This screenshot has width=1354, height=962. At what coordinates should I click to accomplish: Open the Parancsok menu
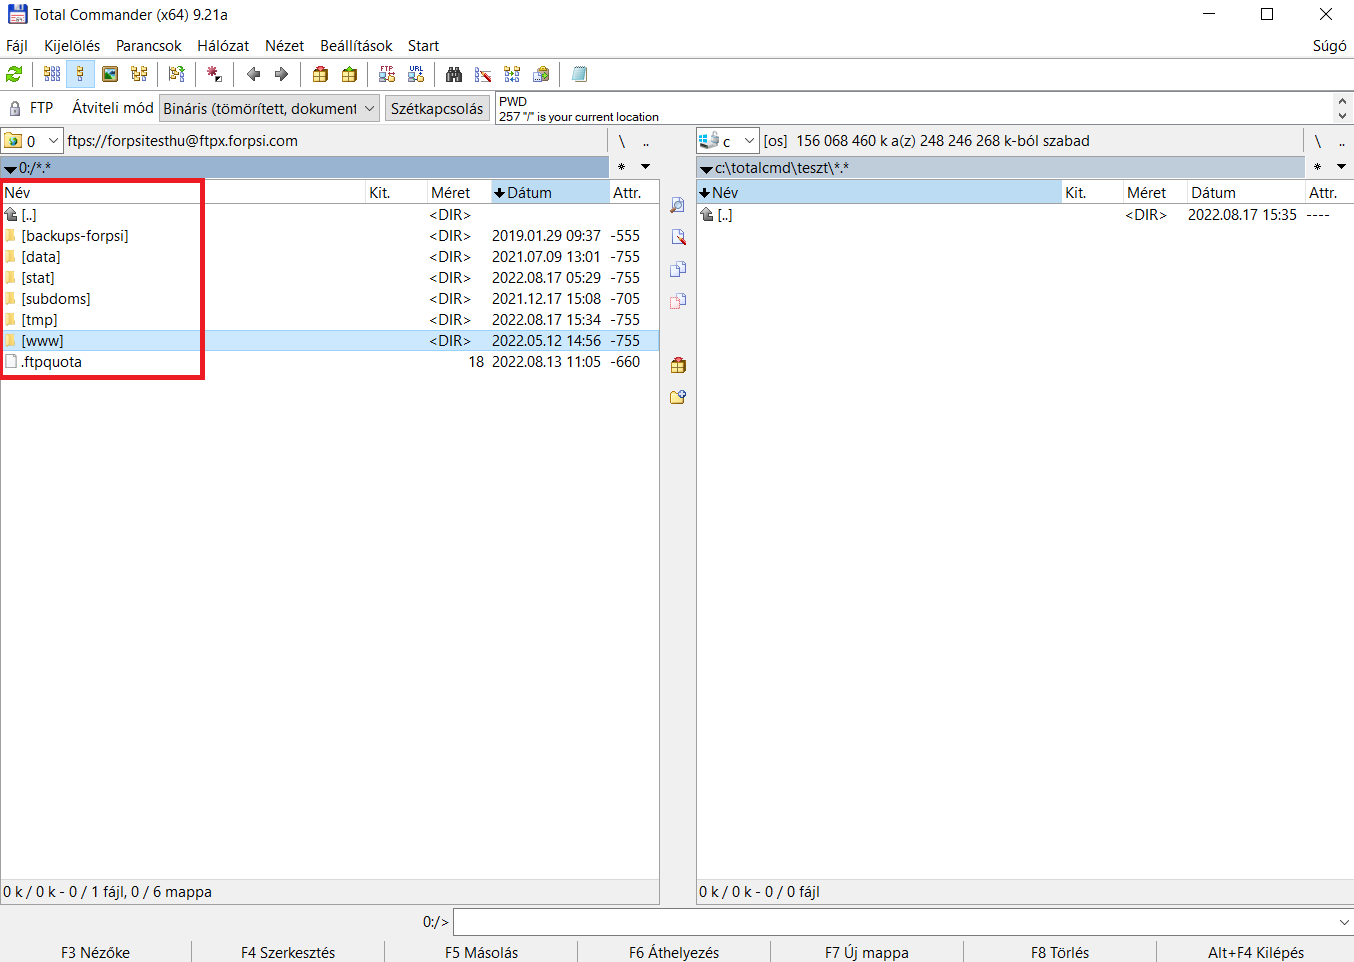coord(149,46)
